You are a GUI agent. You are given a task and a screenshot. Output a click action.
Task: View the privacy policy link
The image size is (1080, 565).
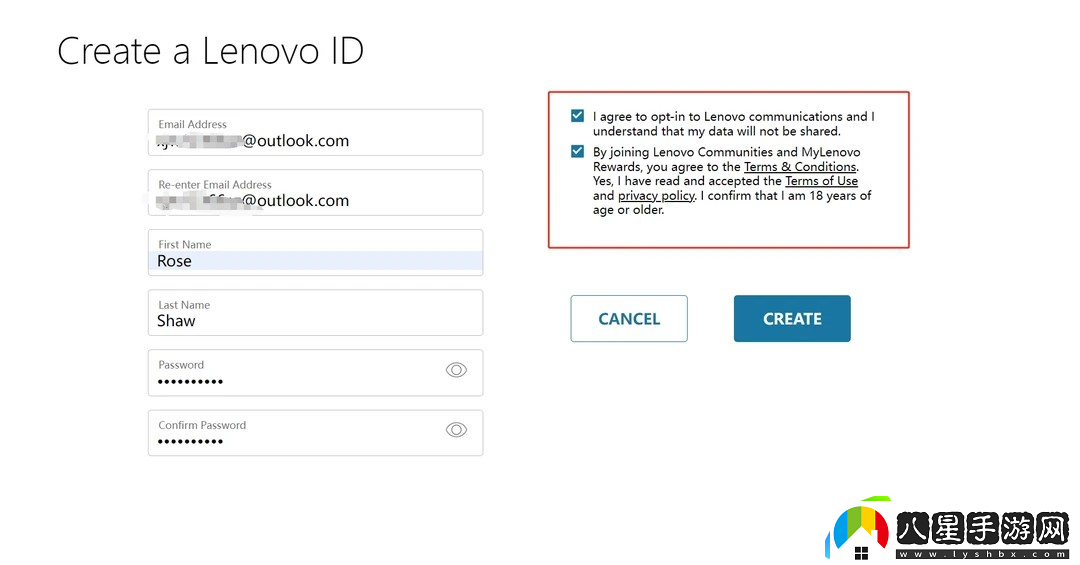click(656, 196)
